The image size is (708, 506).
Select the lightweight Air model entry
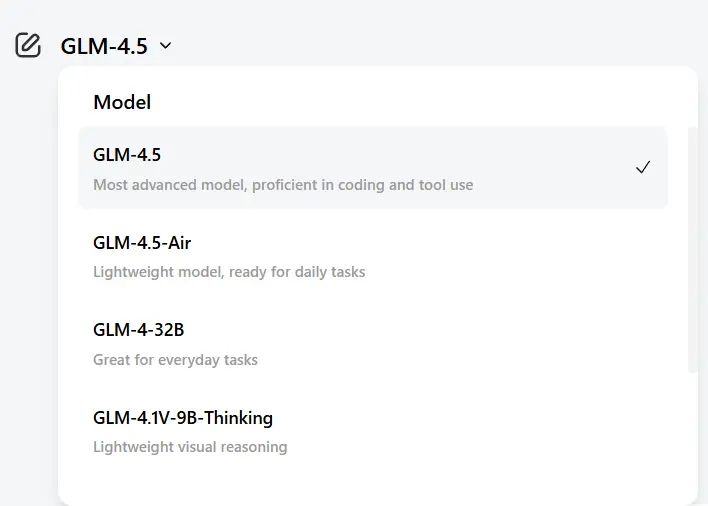click(x=373, y=255)
